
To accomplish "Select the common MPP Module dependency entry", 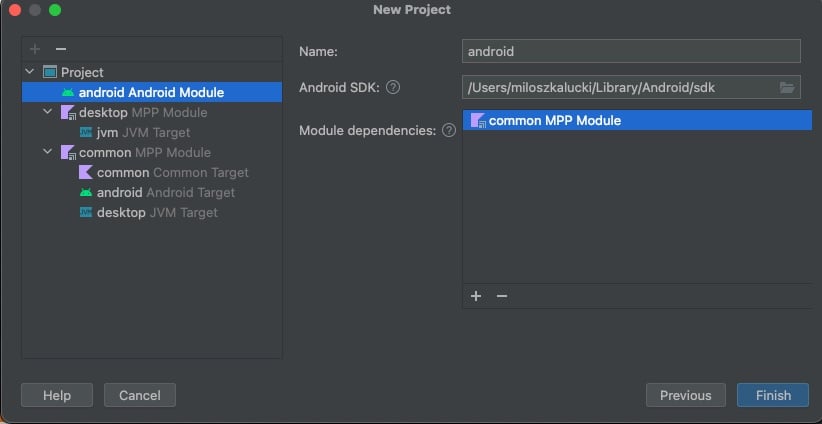I will [x=554, y=121].
